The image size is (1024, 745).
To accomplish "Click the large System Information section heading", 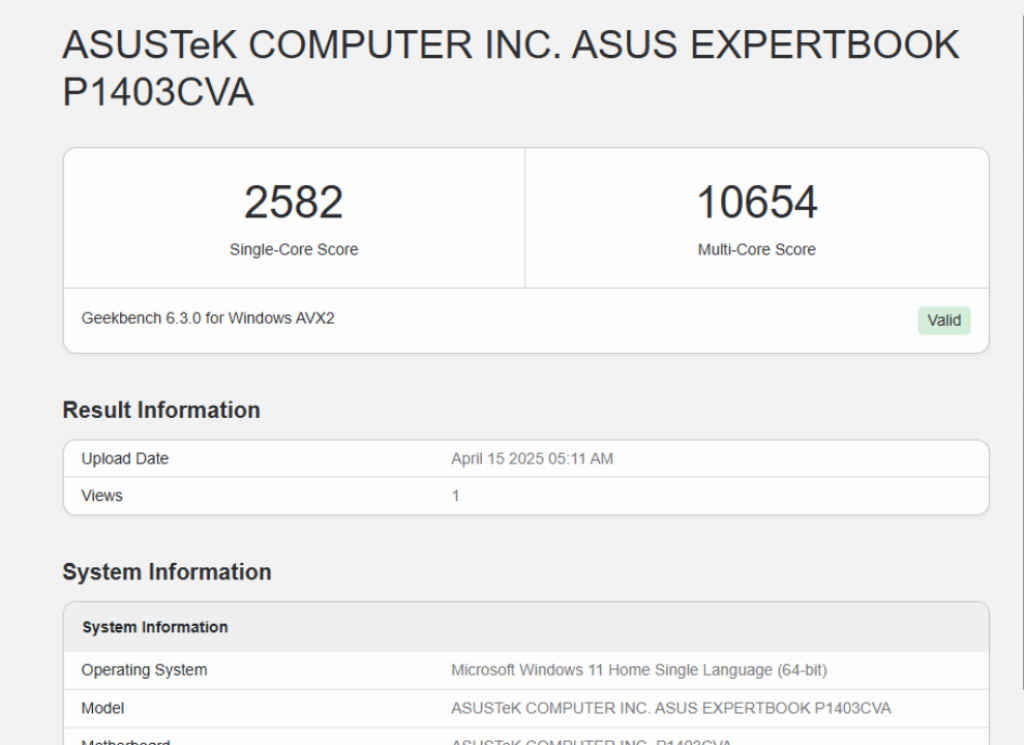I will click(x=167, y=572).
